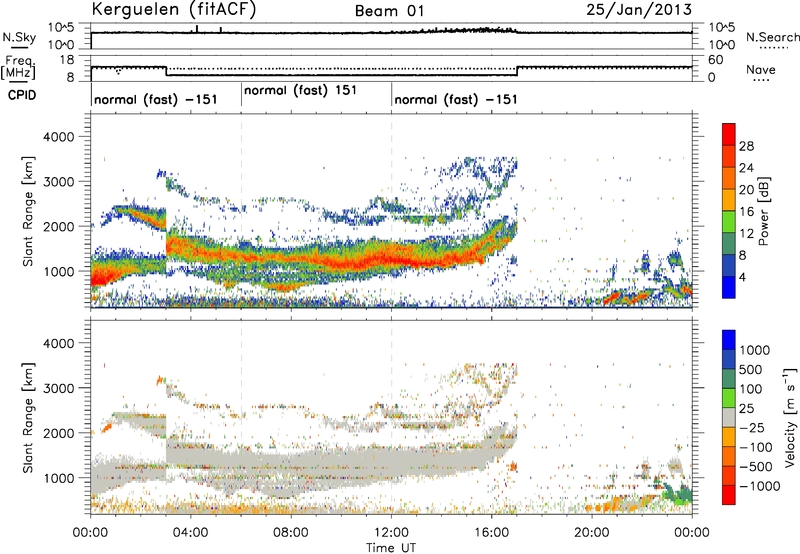
Task: Click the first 'normal (fast) -151' CPID label
Action: point(156,99)
